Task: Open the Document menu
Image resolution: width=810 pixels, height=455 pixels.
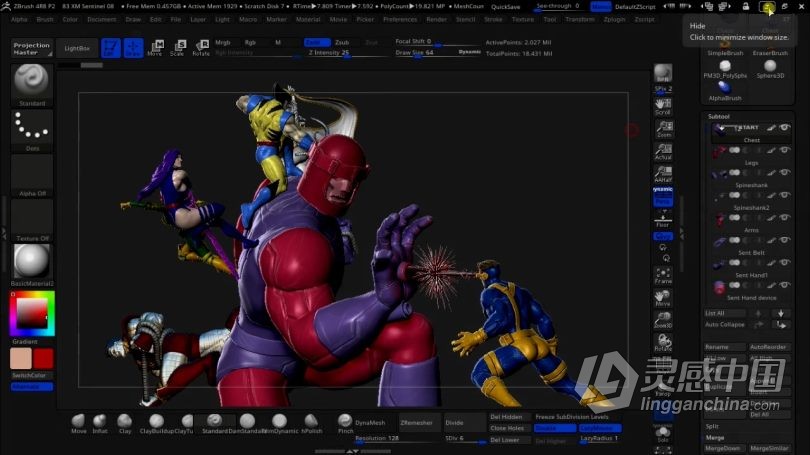Action: coord(102,19)
